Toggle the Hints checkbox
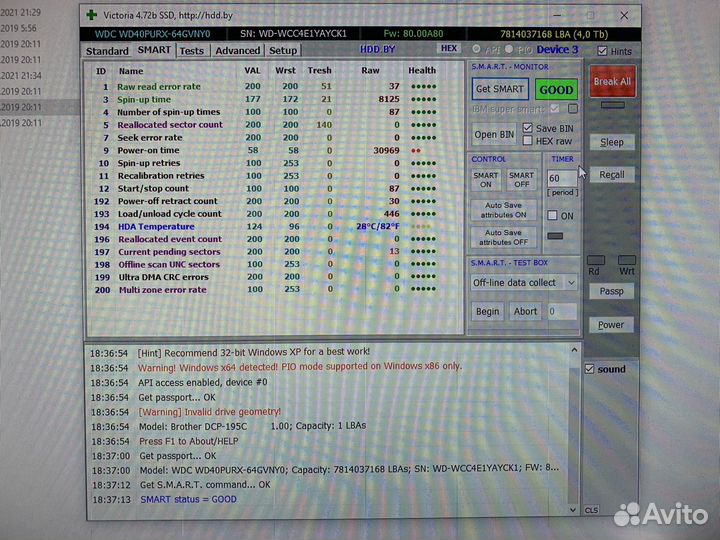This screenshot has width=720, height=540. [x=601, y=51]
